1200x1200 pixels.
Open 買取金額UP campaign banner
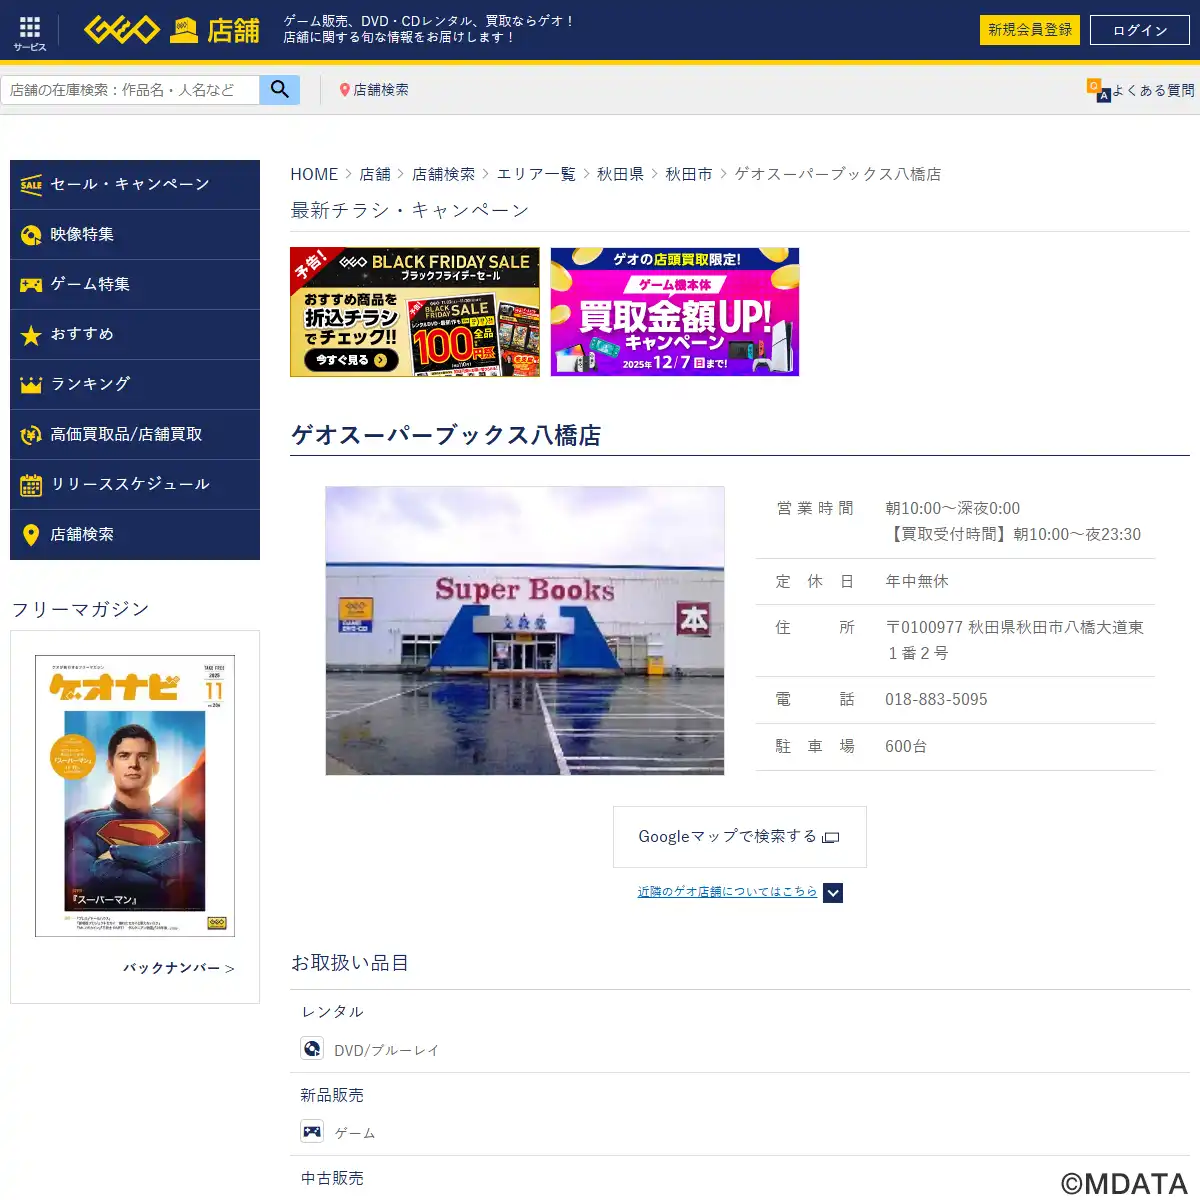point(675,312)
